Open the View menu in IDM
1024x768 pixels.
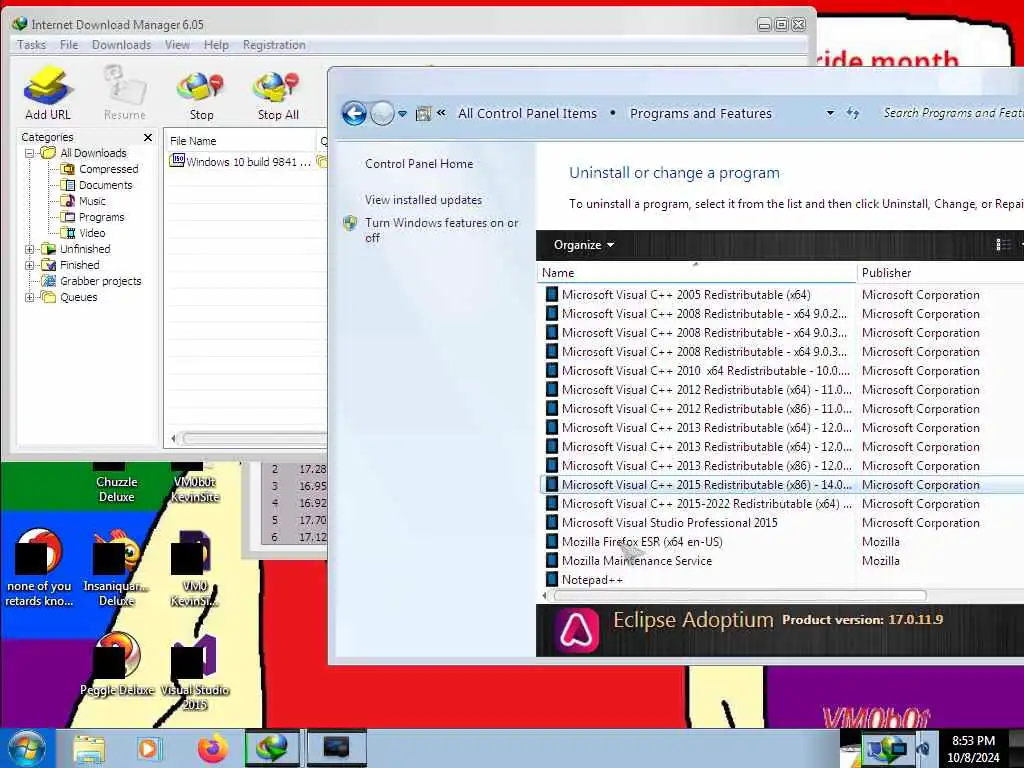(x=177, y=45)
